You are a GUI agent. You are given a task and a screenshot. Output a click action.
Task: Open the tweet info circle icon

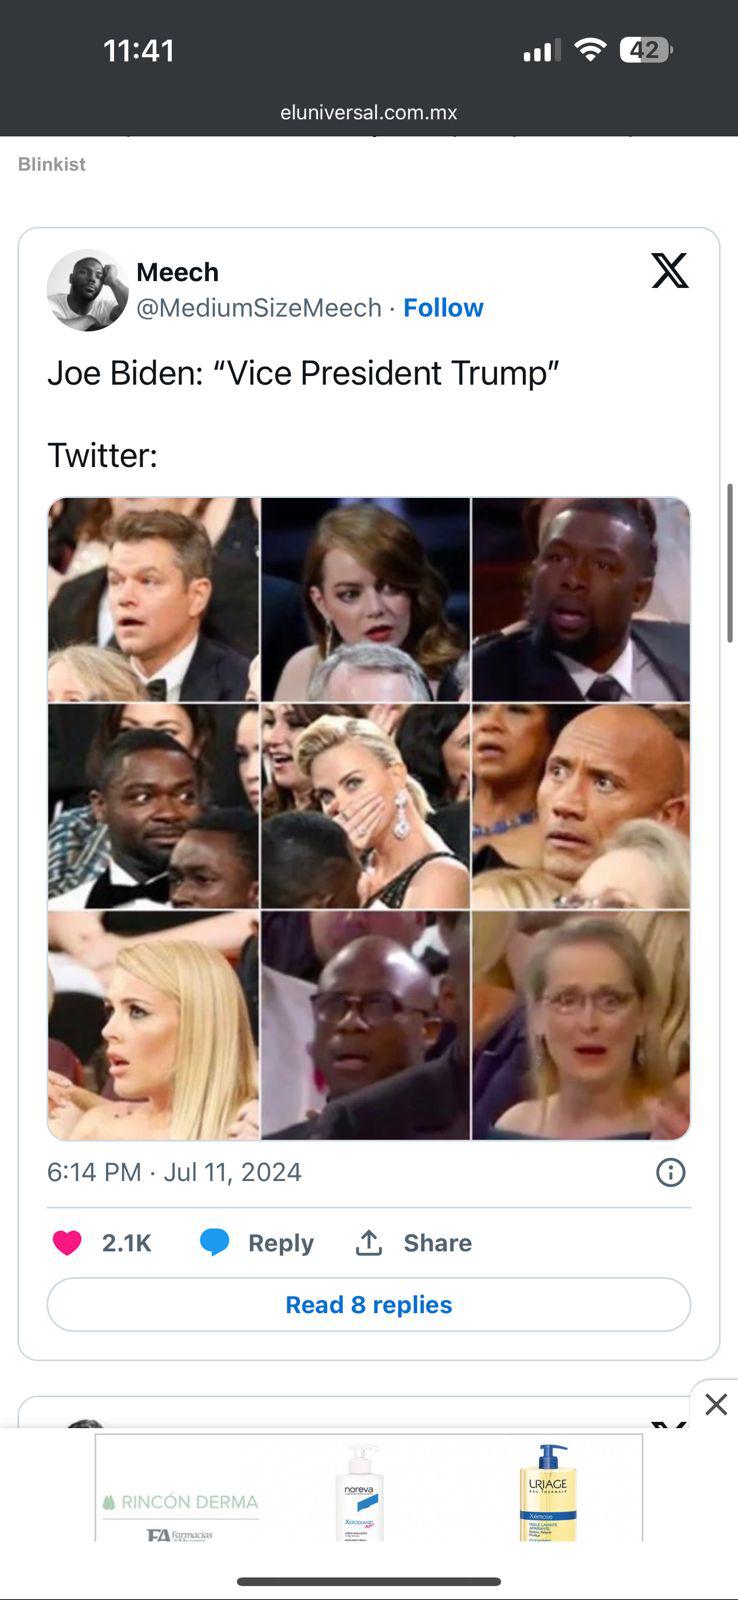tap(671, 1171)
